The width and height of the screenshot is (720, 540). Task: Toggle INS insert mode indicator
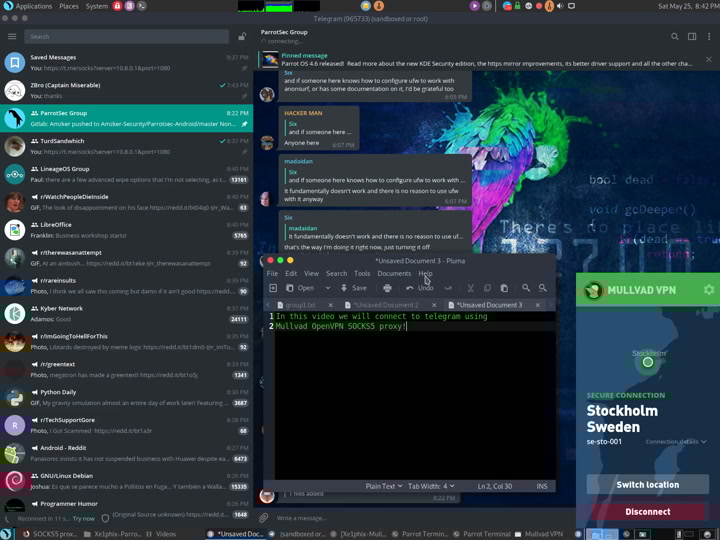[x=542, y=486]
